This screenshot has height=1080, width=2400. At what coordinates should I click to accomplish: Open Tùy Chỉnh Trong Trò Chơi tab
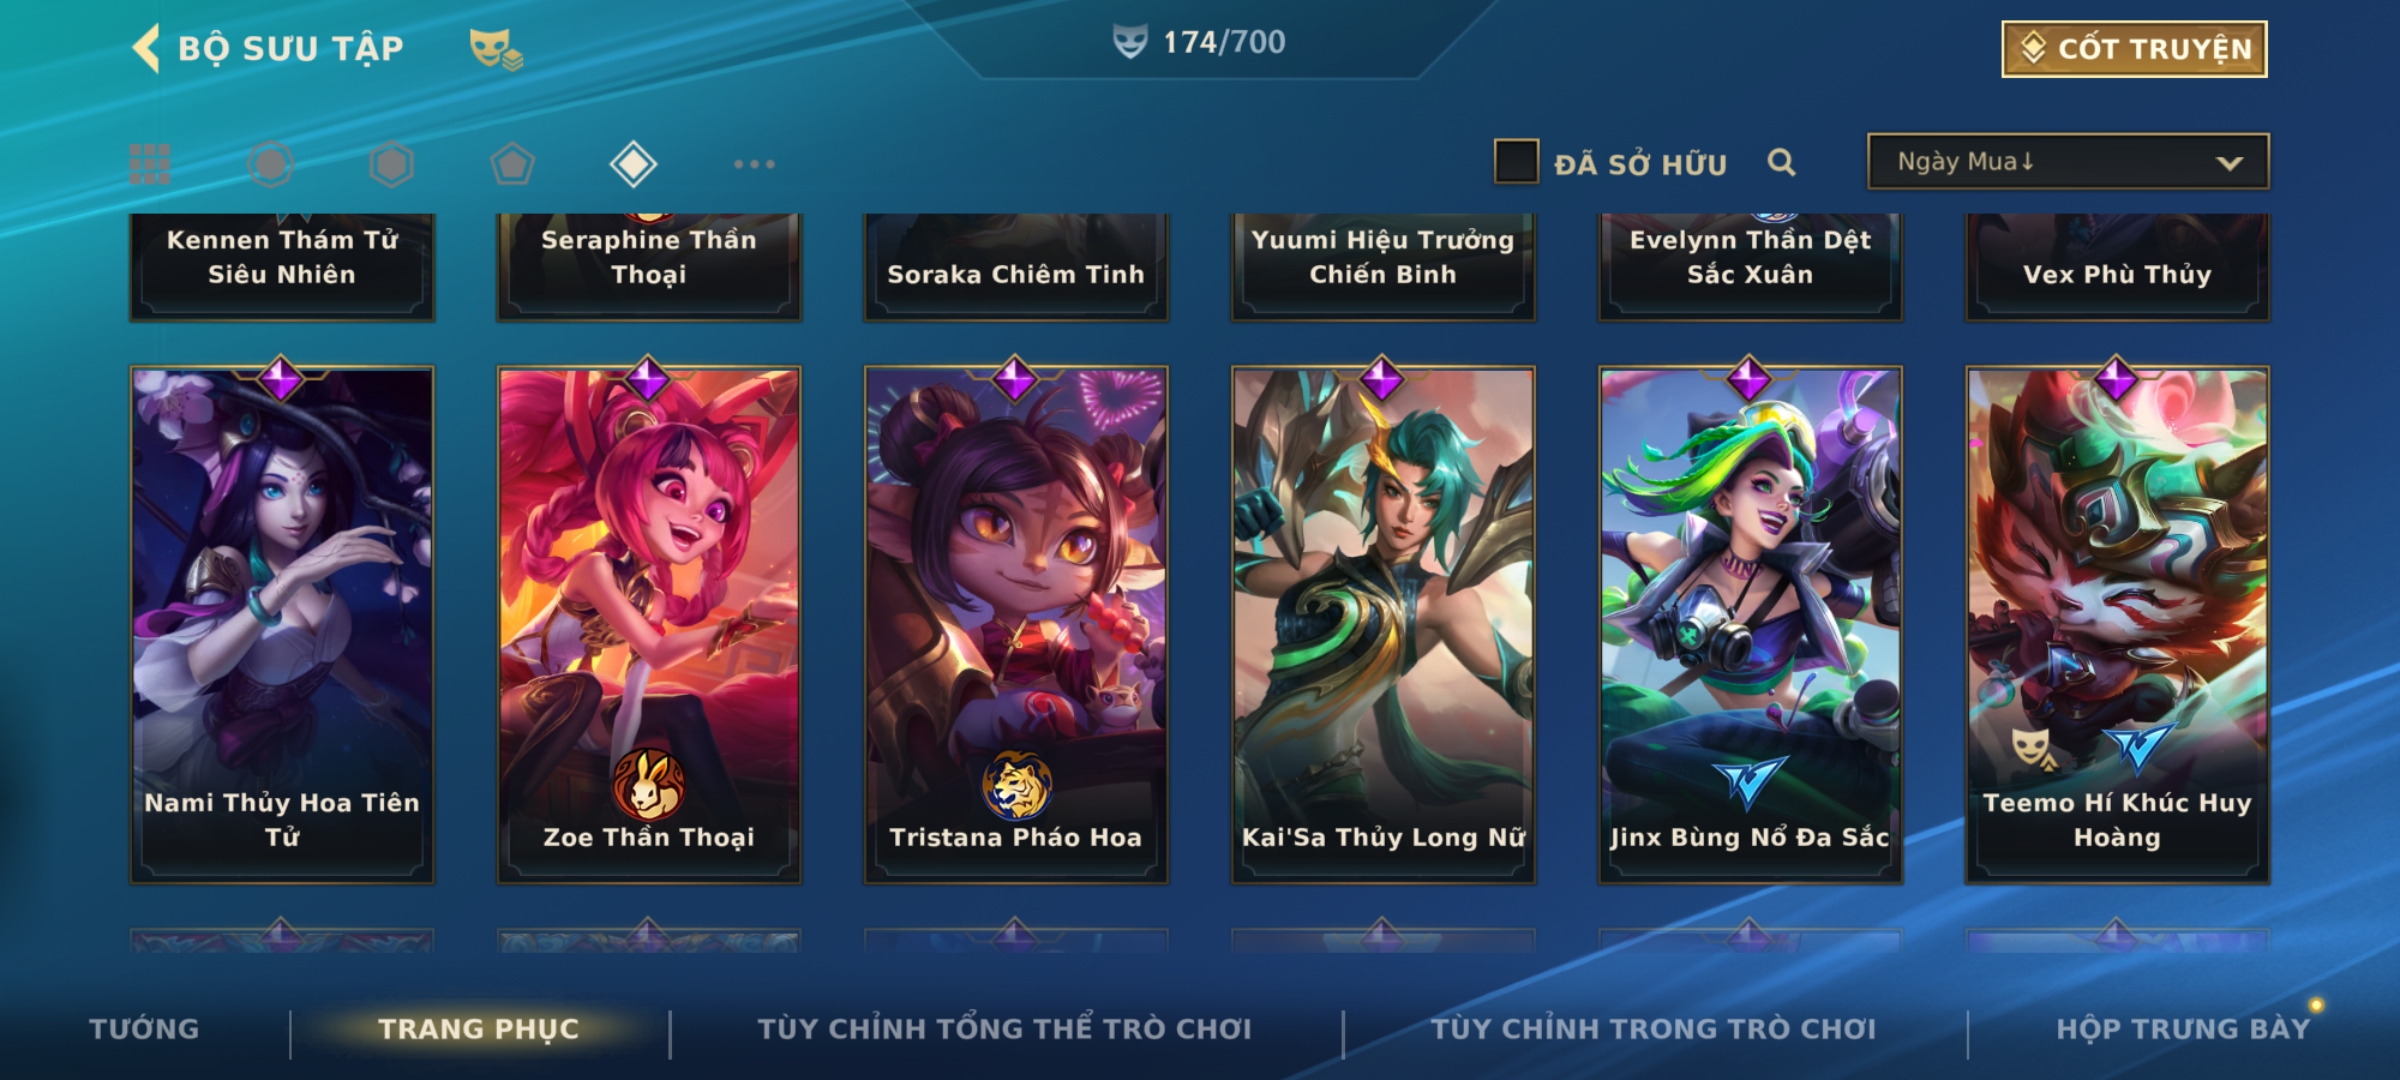[1653, 1029]
